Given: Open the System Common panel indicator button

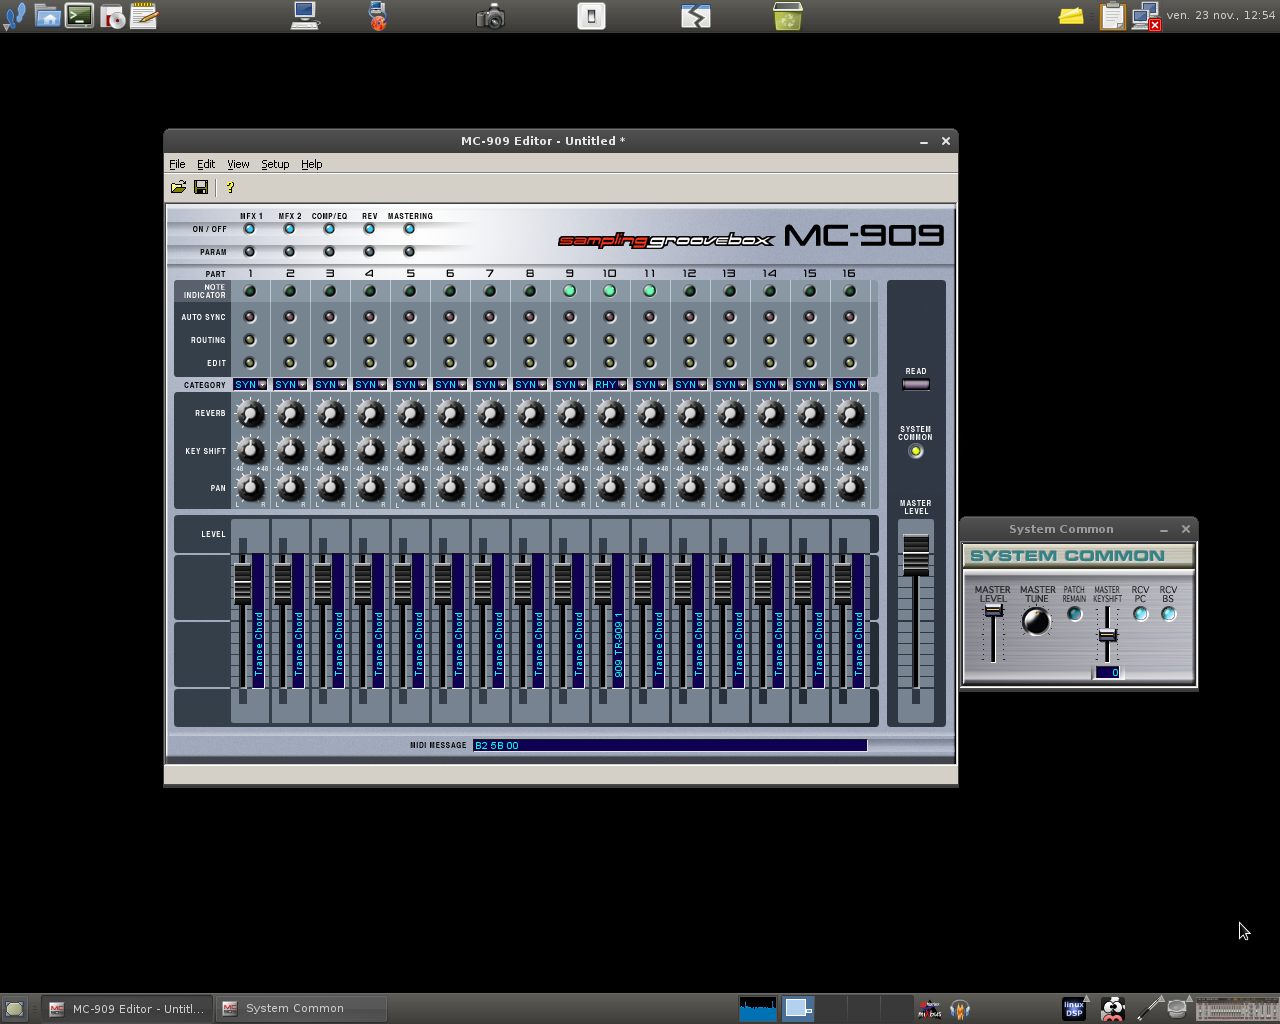Looking at the screenshot, I should point(915,452).
